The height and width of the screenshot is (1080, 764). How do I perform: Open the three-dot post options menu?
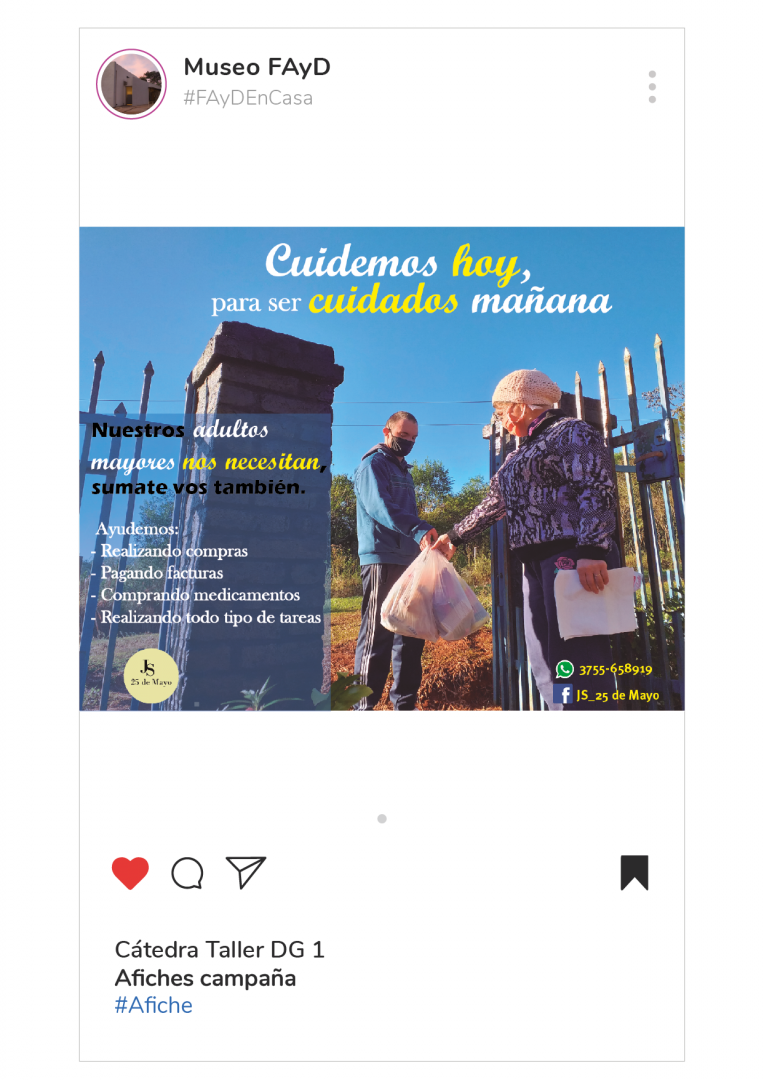point(652,87)
